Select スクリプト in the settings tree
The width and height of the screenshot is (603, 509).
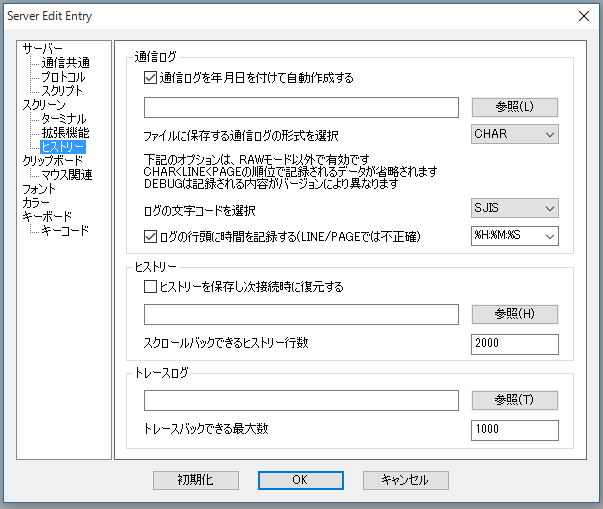tap(62, 90)
